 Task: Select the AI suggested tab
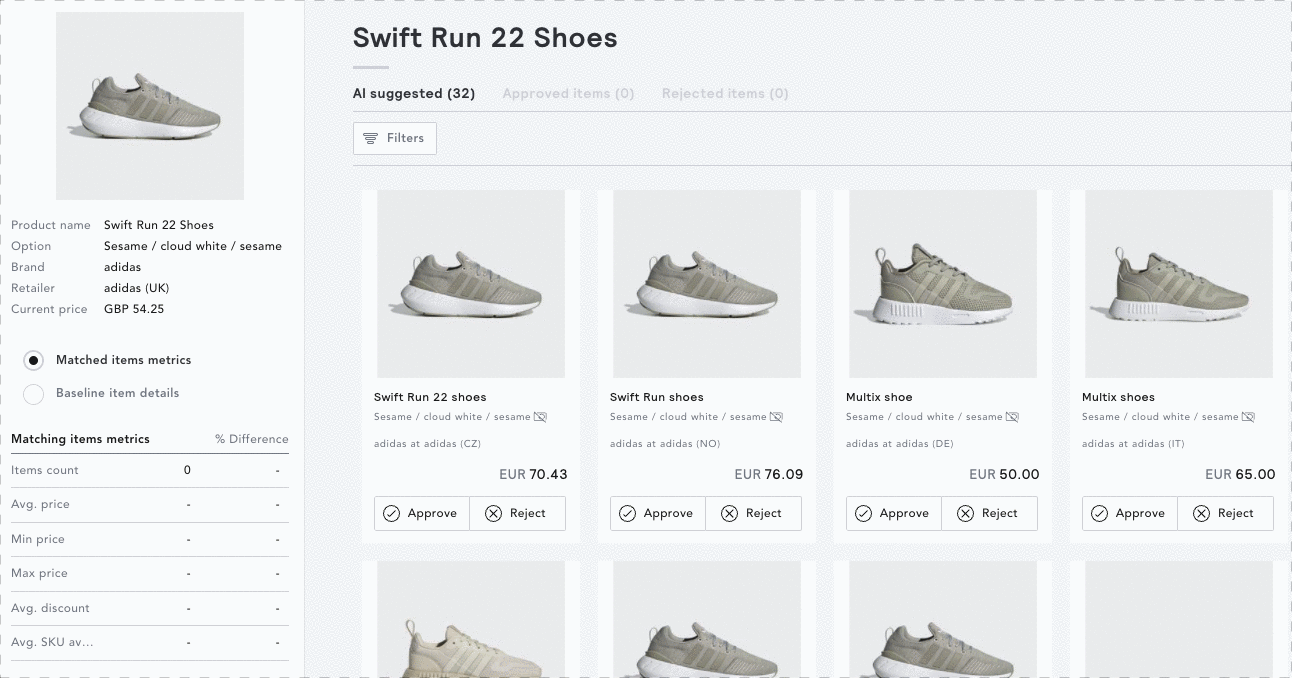(414, 94)
